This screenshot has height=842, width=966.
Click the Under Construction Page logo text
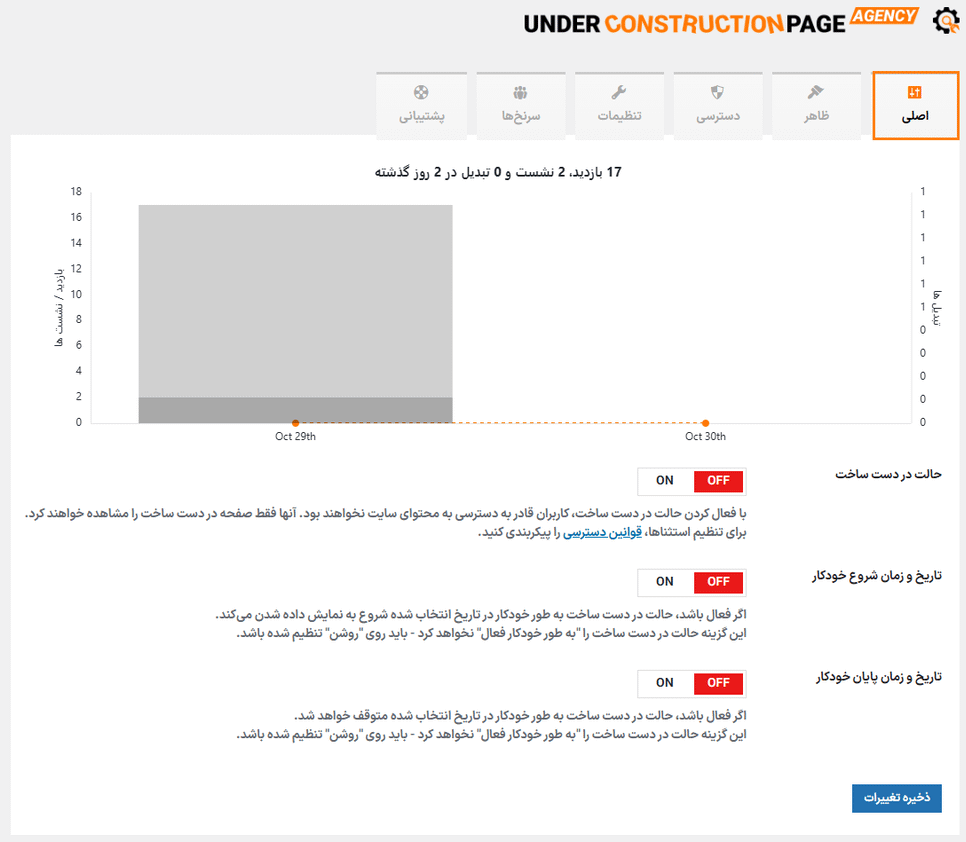click(x=685, y=24)
